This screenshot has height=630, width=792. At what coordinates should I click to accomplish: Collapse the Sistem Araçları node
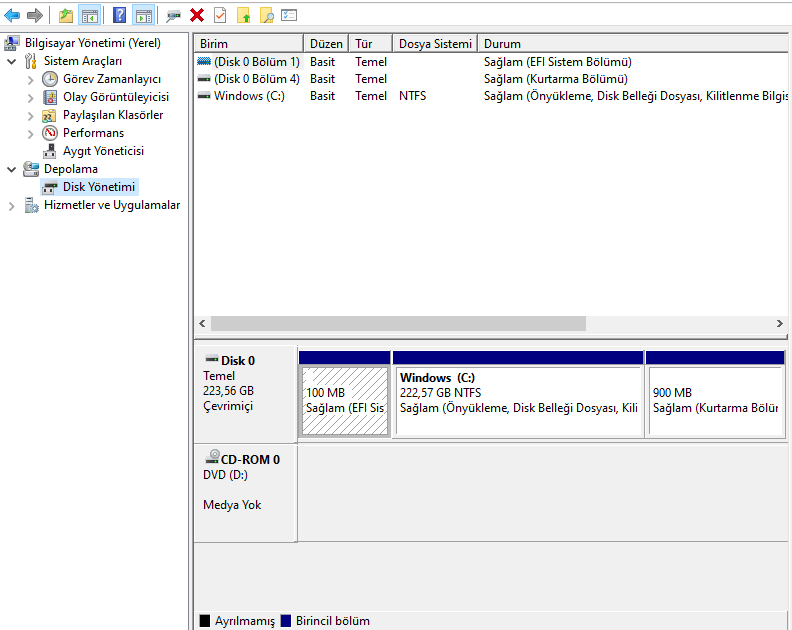click(x=12, y=61)
